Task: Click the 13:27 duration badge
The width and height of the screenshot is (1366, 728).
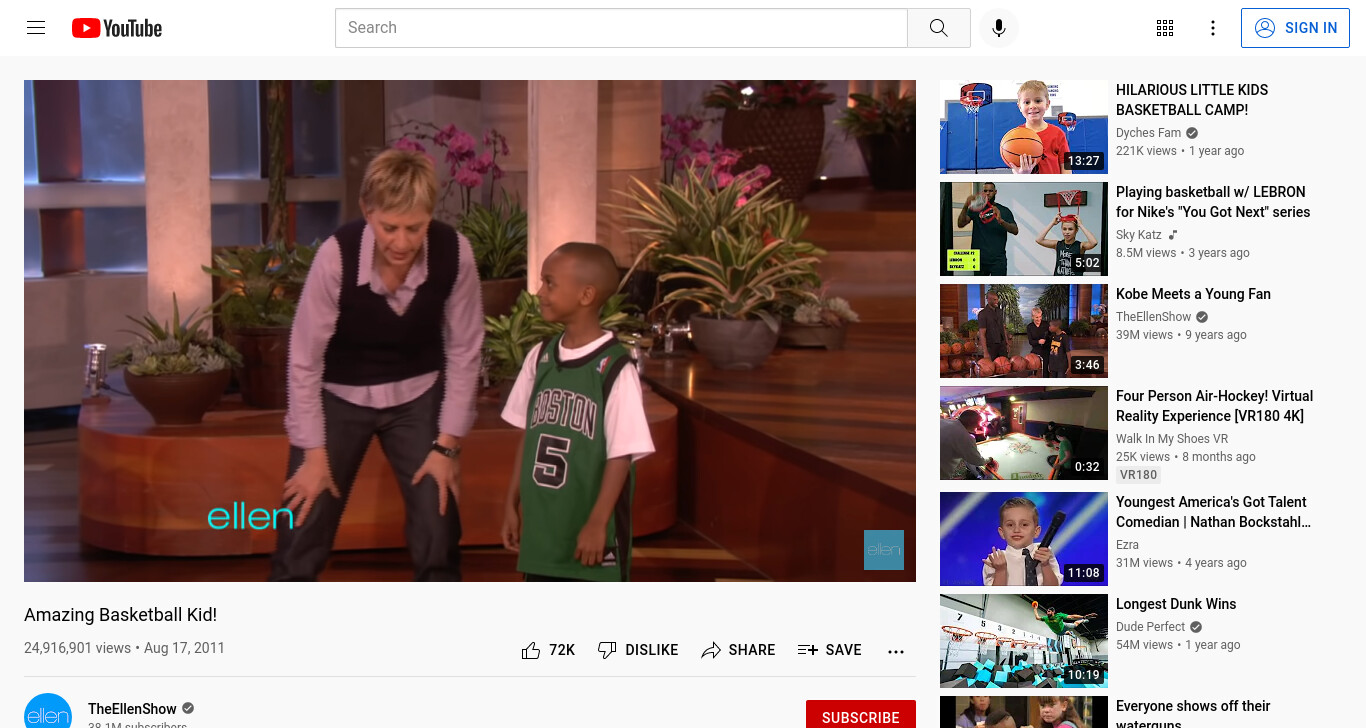Action: (1083, 161)
